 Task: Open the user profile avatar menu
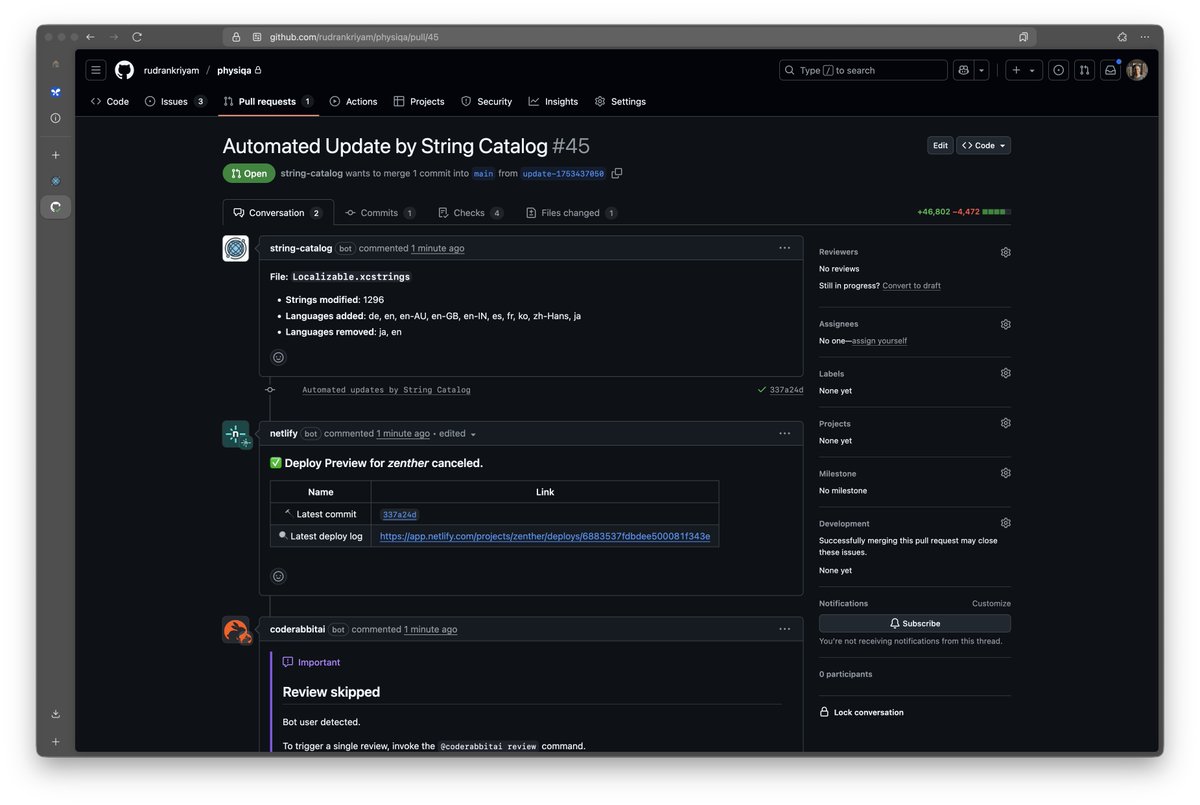[1137, 70]
